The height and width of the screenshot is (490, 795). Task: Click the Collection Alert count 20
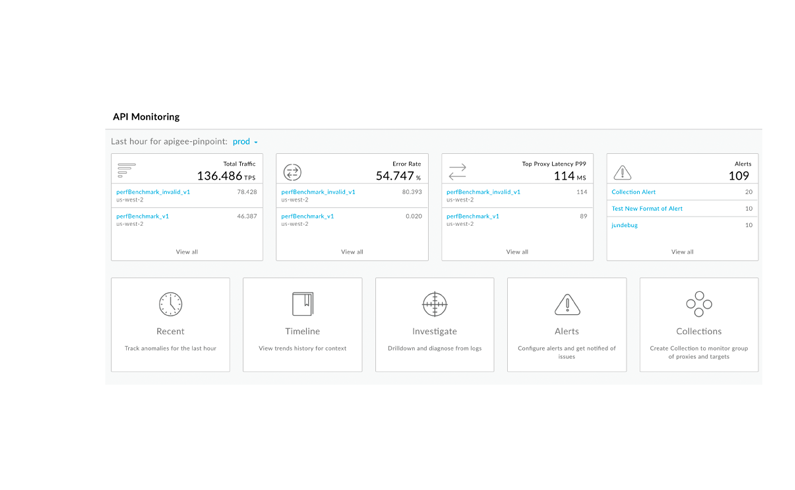pos(749,192)
